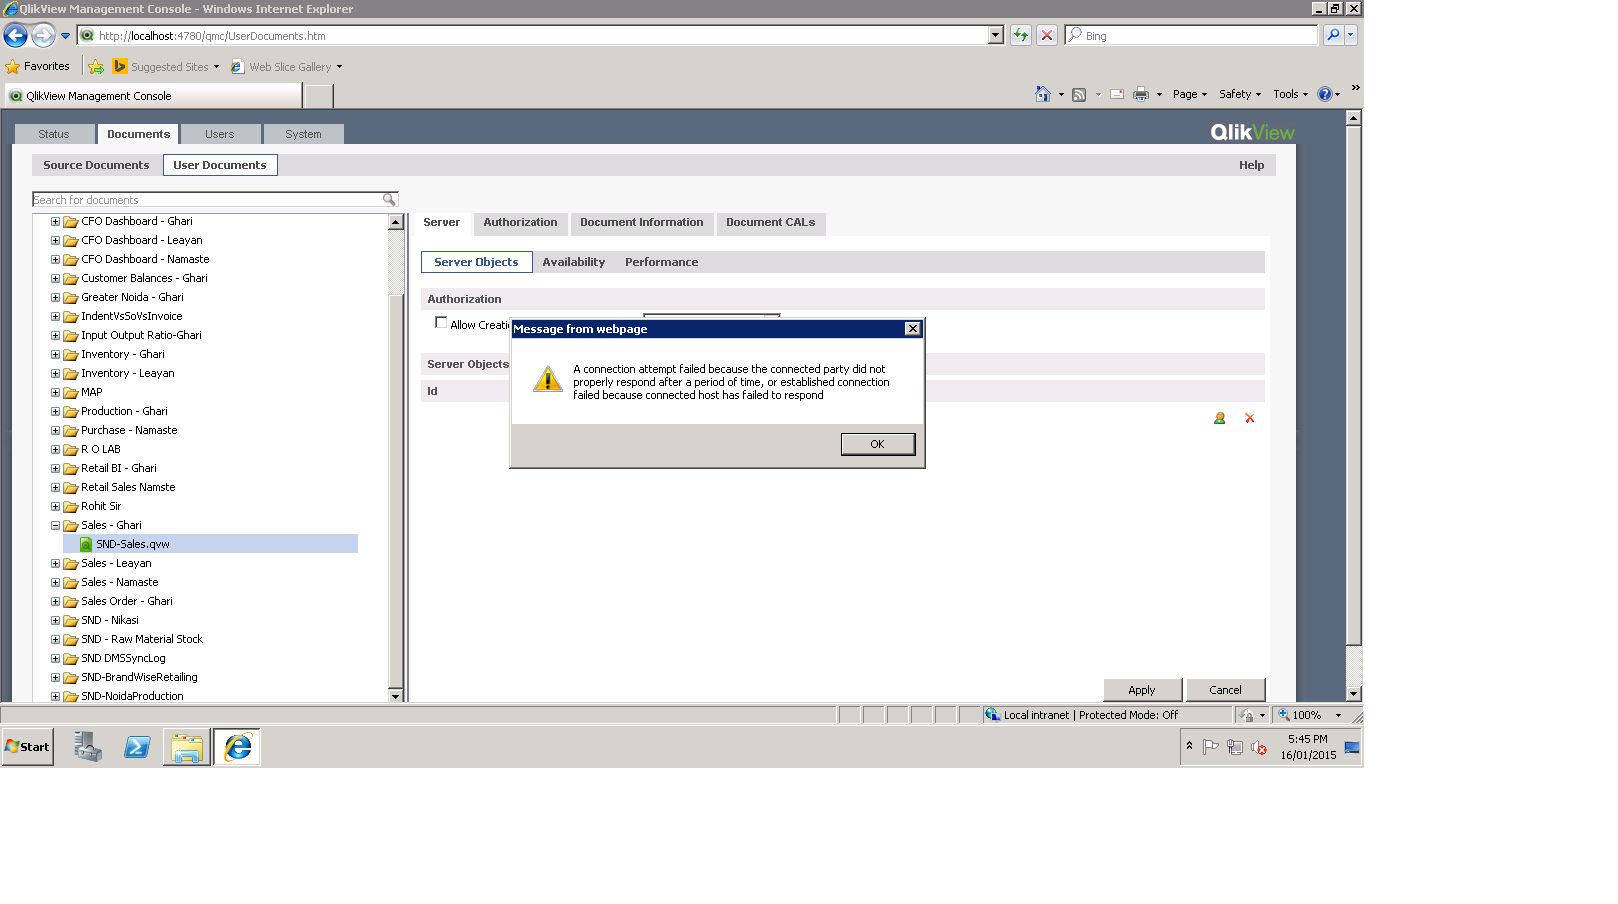Screen dimensions: 1618x904
Task: Open the Page menu dropdown
Action: click(x=1190, y=94)
